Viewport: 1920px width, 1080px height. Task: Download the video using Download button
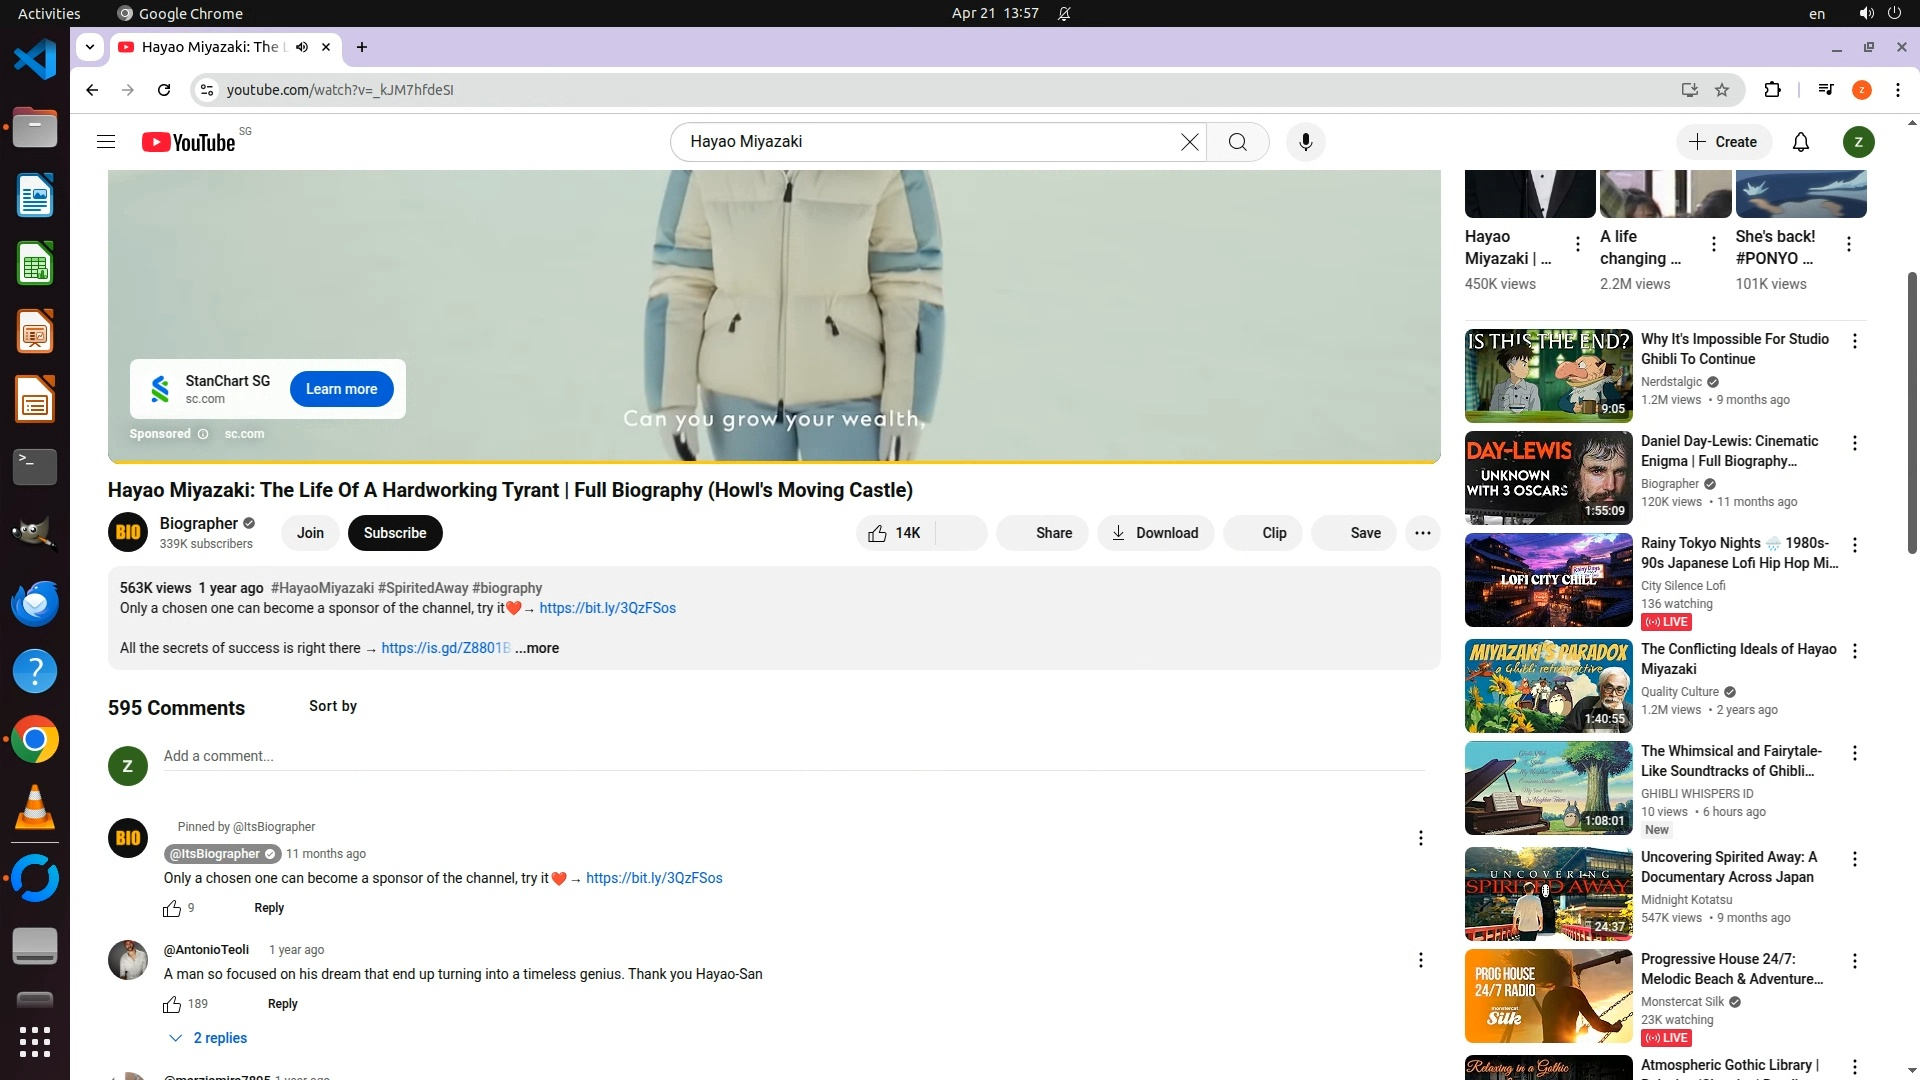[x=1155, y=533]
